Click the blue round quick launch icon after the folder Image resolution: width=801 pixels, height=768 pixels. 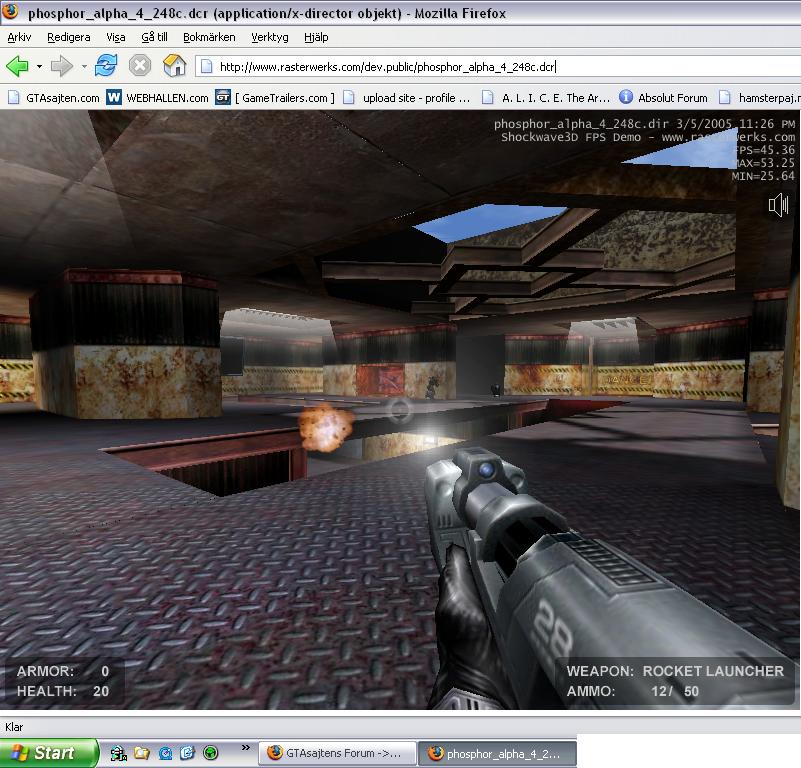click(x=165, y=753)
